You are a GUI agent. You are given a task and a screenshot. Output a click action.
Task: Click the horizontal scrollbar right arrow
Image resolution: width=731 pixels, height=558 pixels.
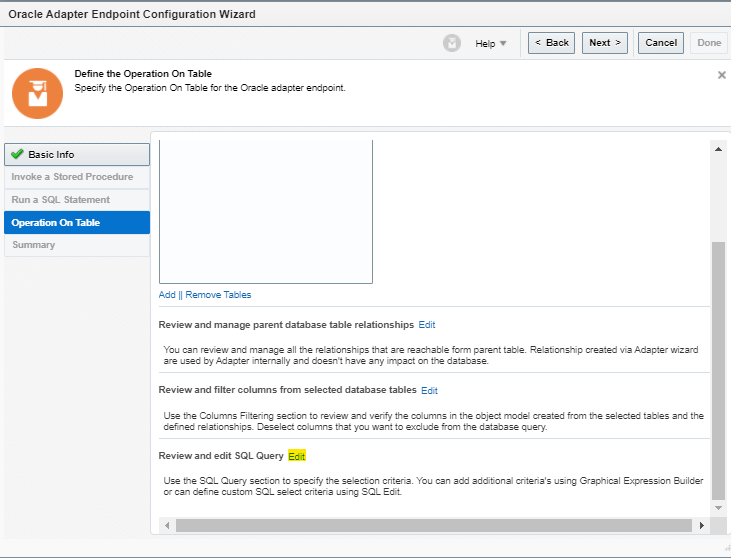[702, 525]
